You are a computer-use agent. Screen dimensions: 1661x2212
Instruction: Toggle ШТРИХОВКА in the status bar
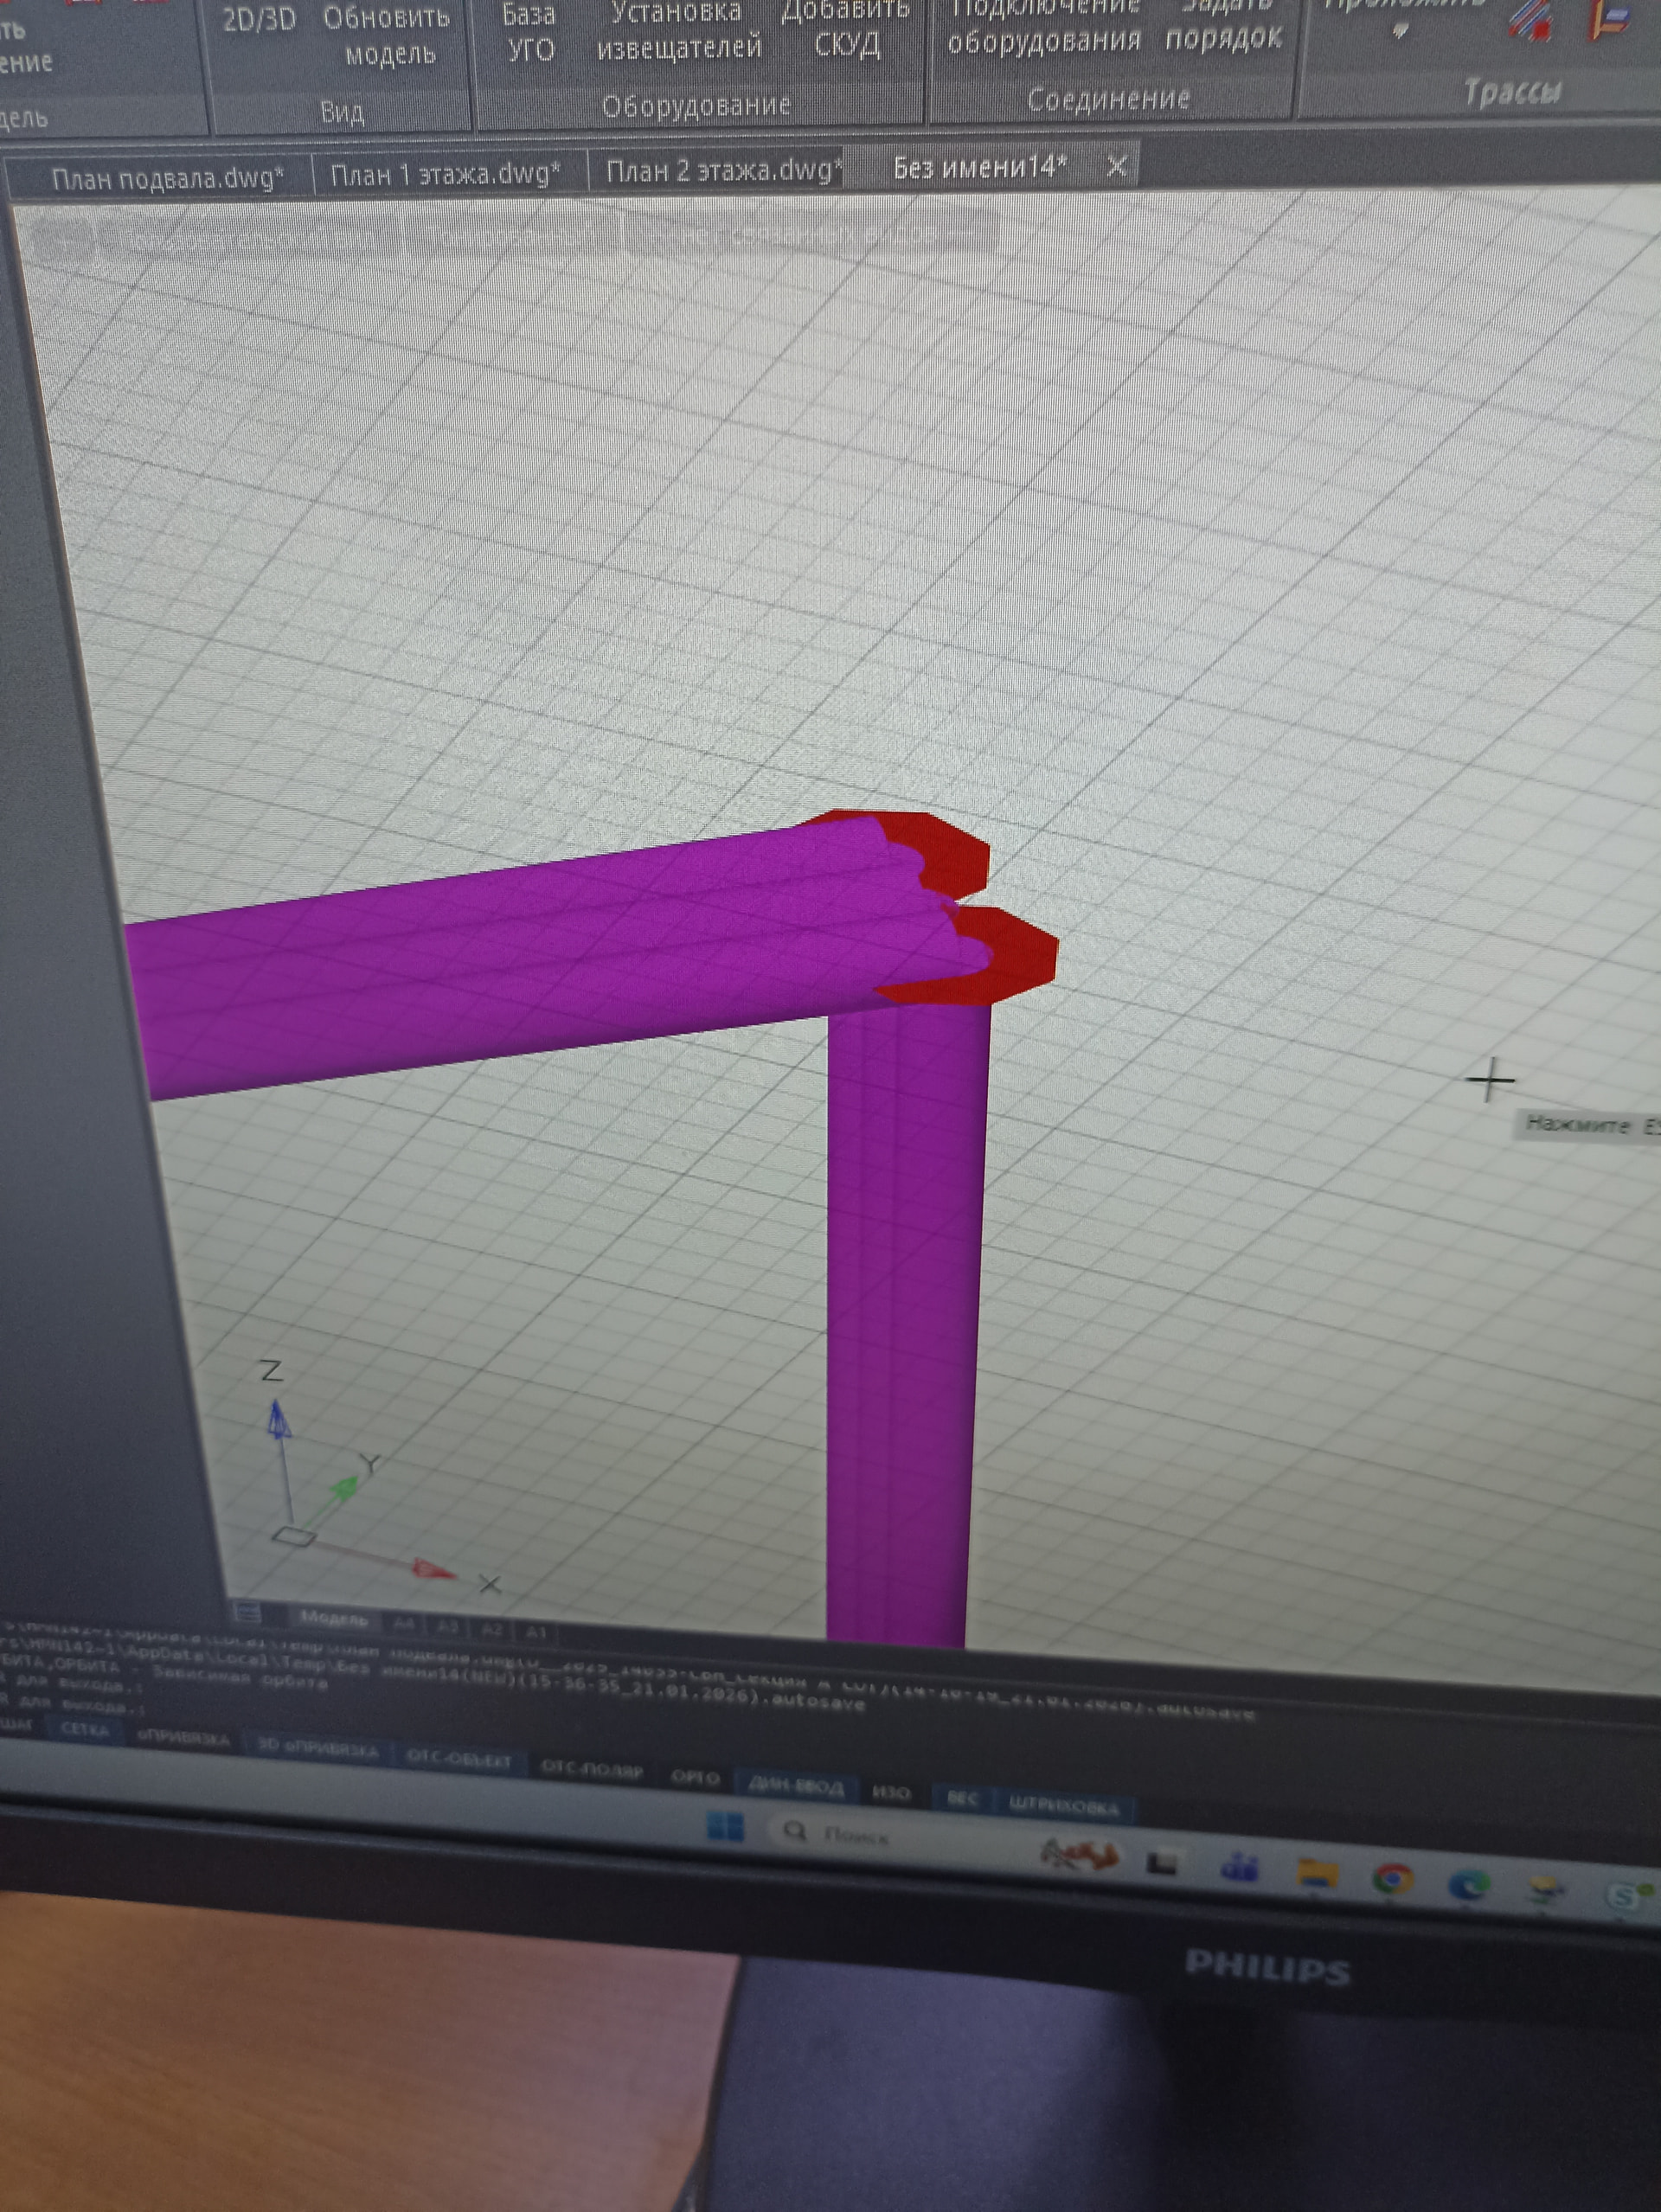point(1063,1805)
